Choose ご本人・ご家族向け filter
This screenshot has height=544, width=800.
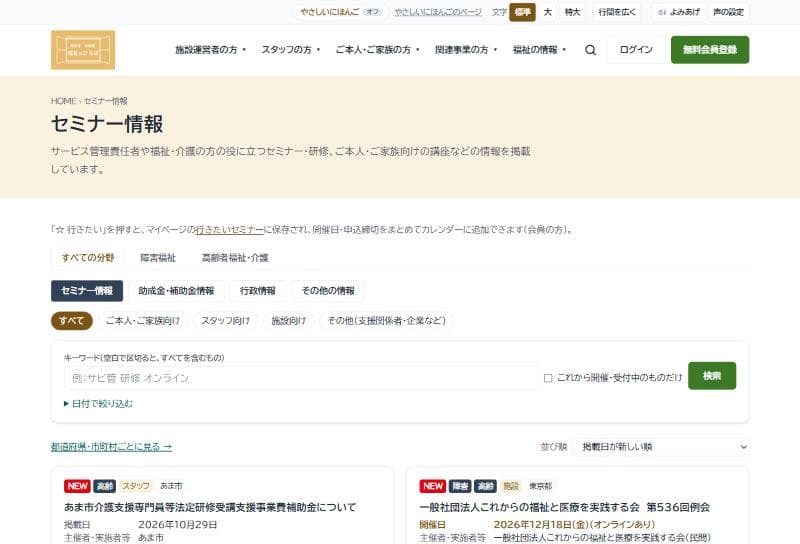pos(143,320)
